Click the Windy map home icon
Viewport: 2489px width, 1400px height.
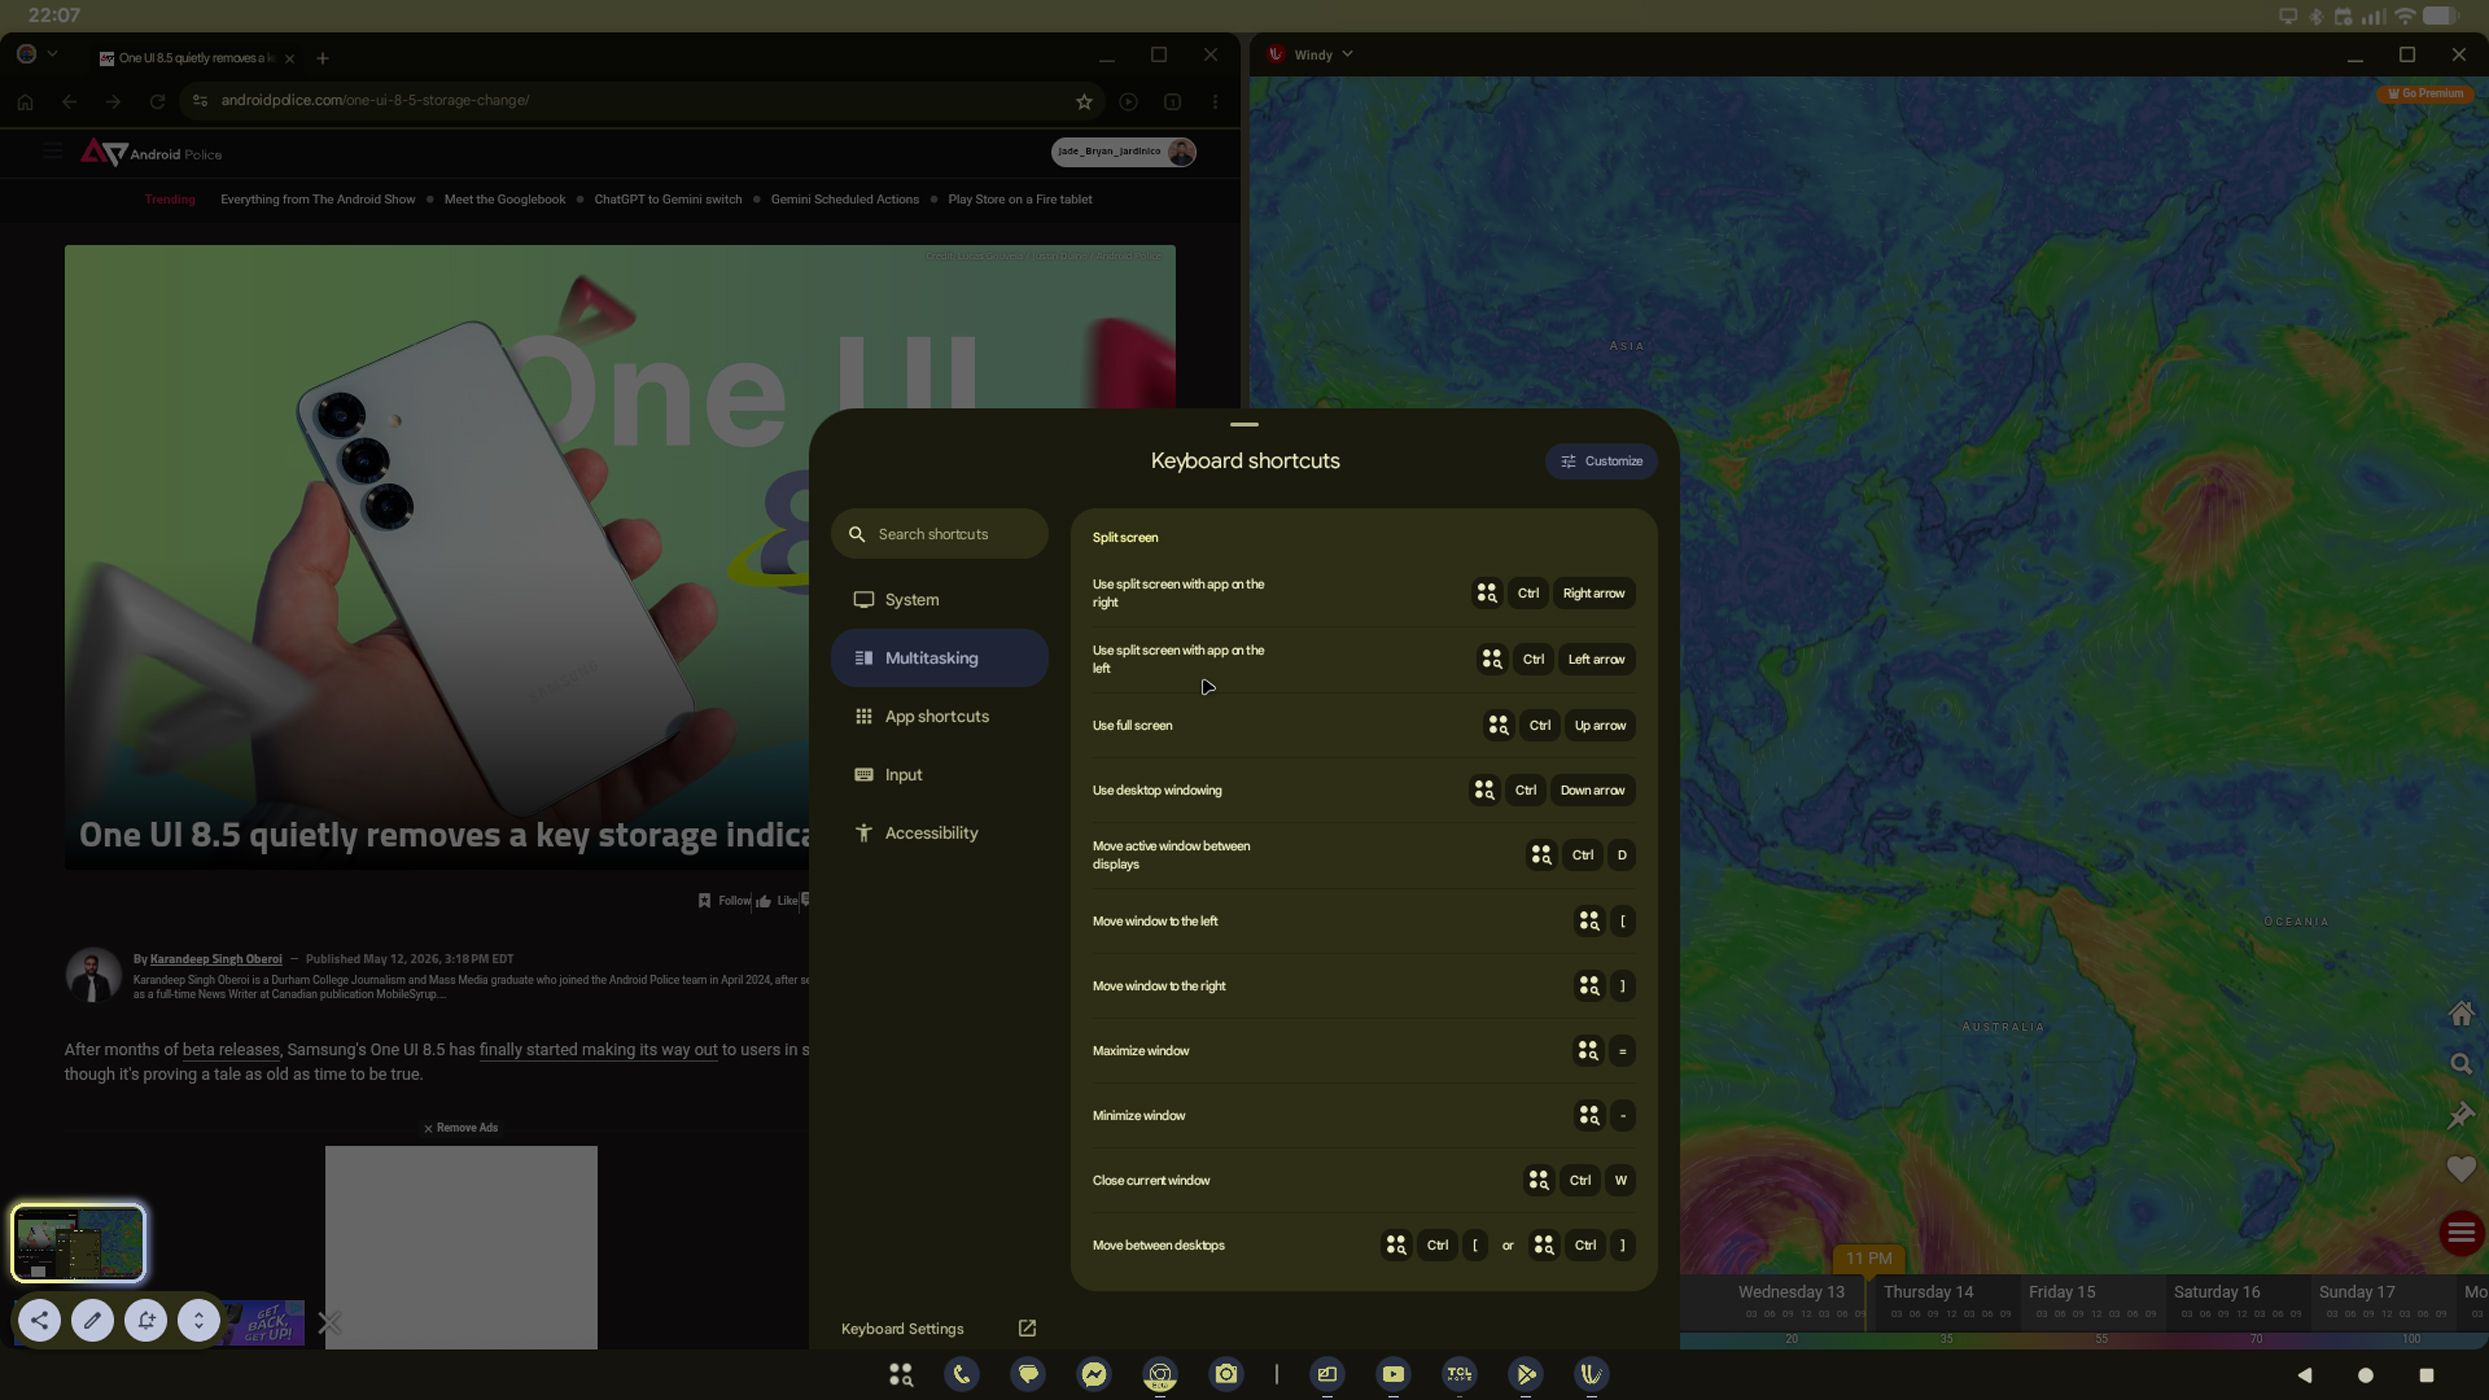(2461, 1013)
